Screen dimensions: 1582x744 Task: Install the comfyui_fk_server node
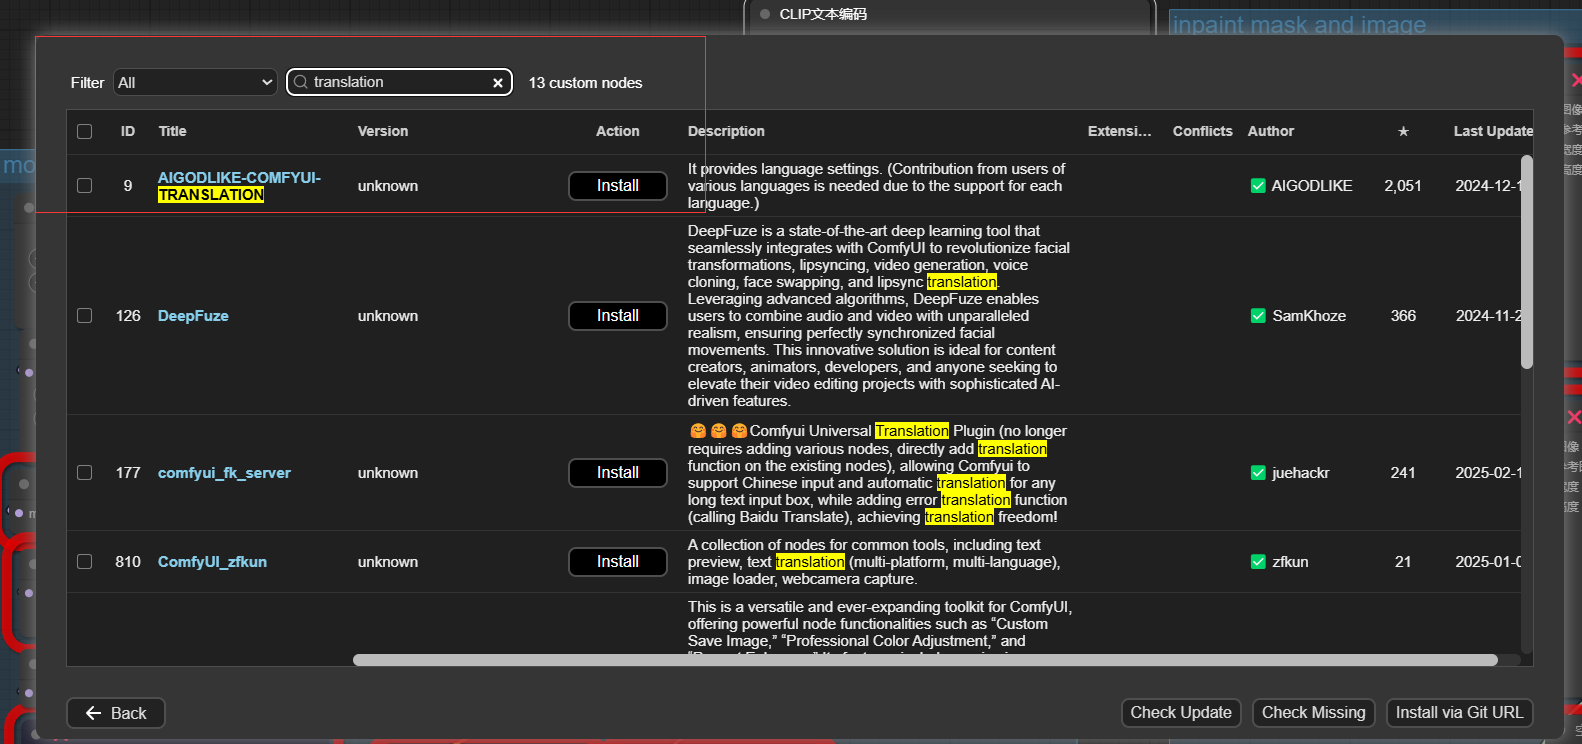(618, 473)
